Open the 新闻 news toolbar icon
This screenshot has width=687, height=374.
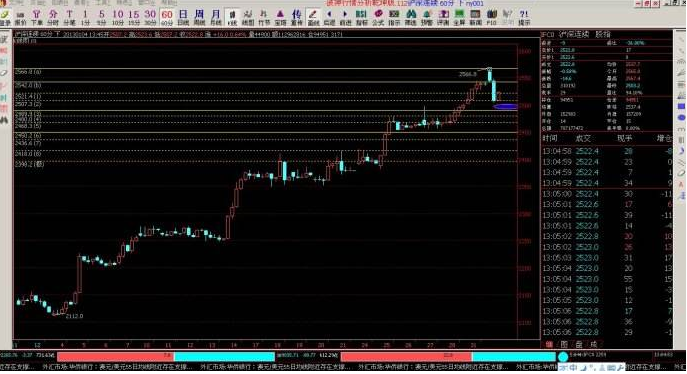475,18
